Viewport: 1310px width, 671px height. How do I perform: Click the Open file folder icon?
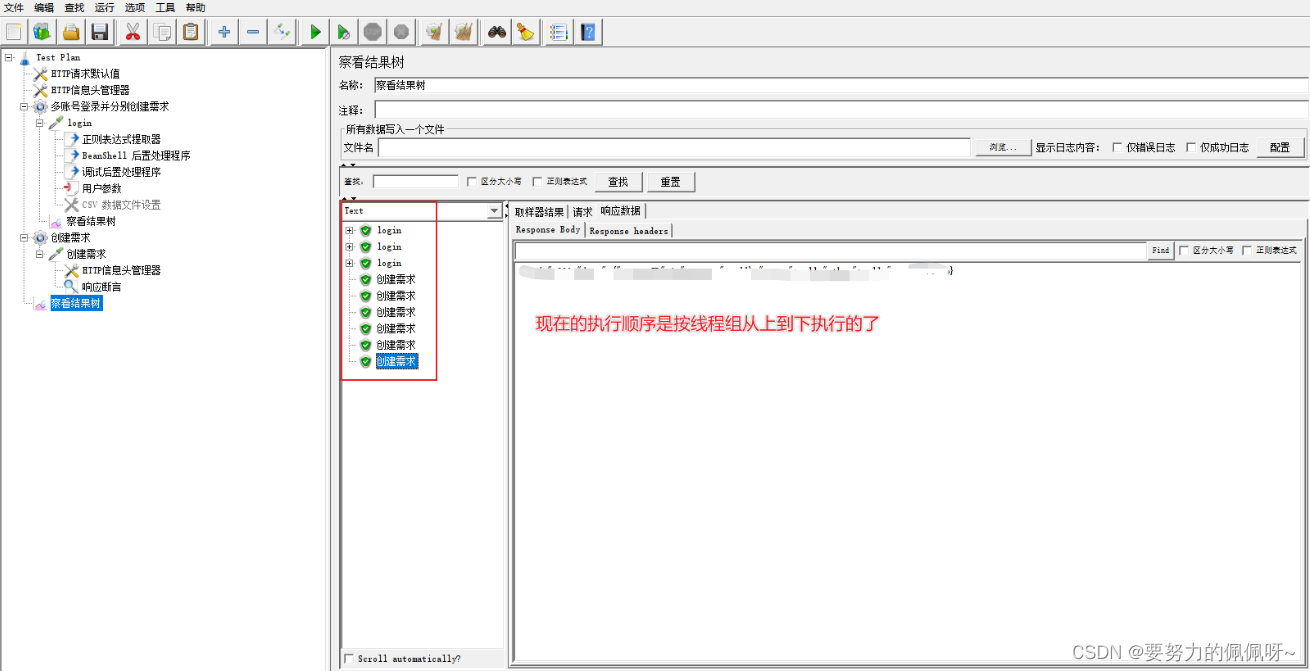click(71, 32)
